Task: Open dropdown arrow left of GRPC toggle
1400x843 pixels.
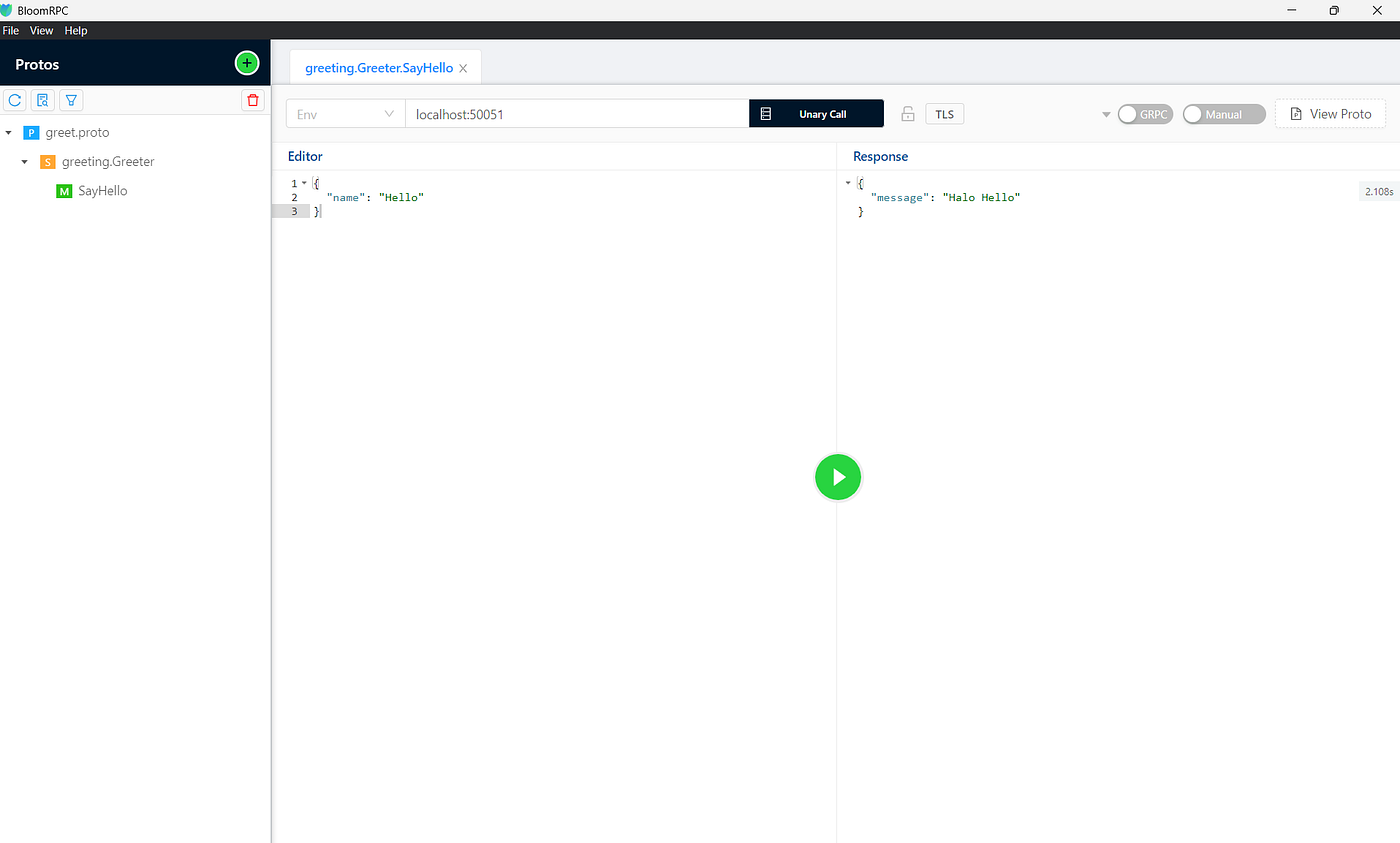Action: point(1106,114)
